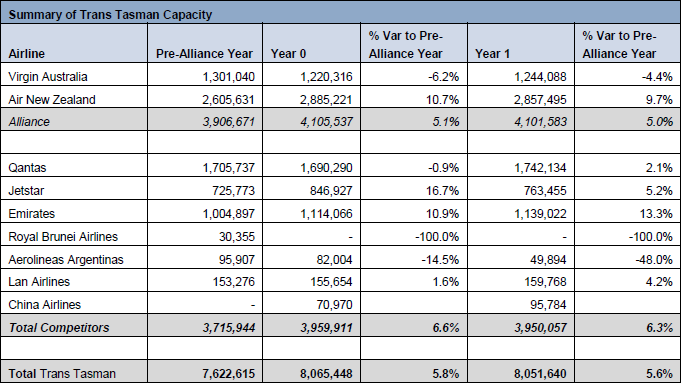Click the Total Trans Tasman value 8,065,448
Viewport: 681px width, 383px height.
click(326, 374)
